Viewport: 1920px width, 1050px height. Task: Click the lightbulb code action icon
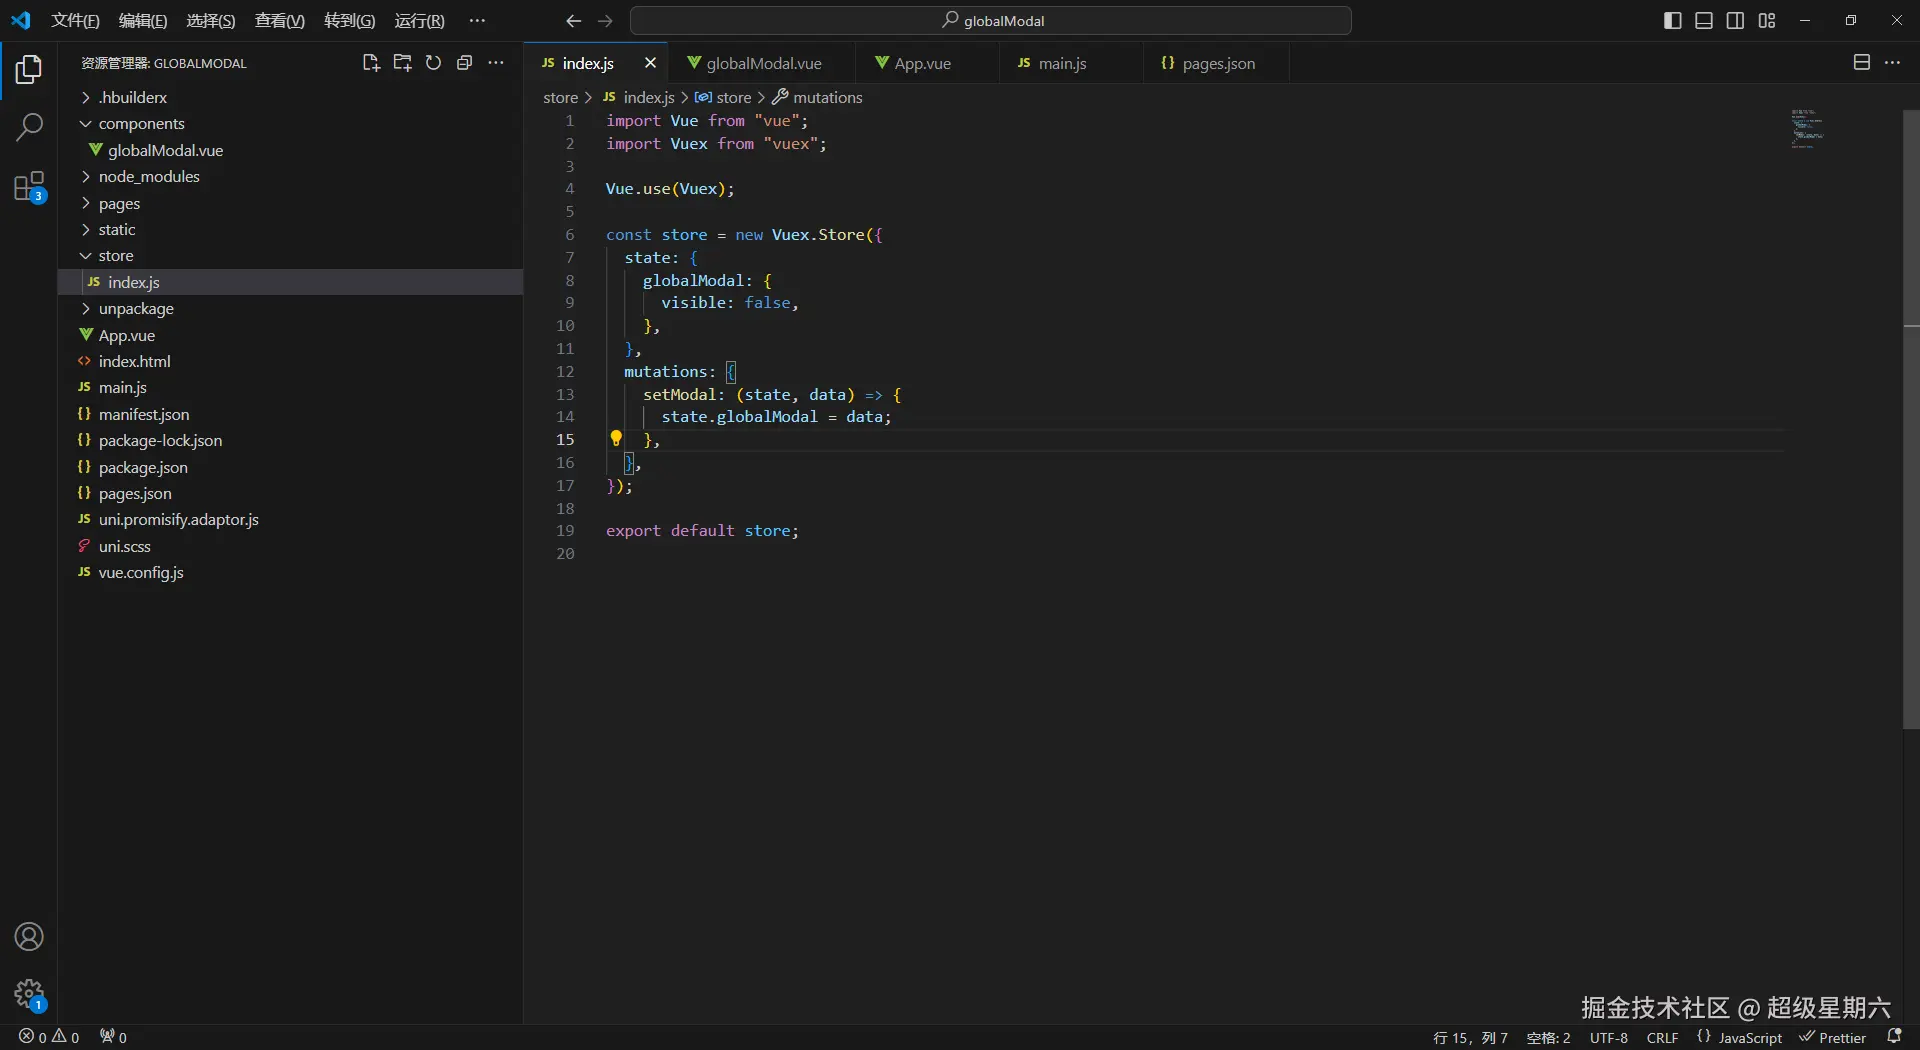point(616,438)
